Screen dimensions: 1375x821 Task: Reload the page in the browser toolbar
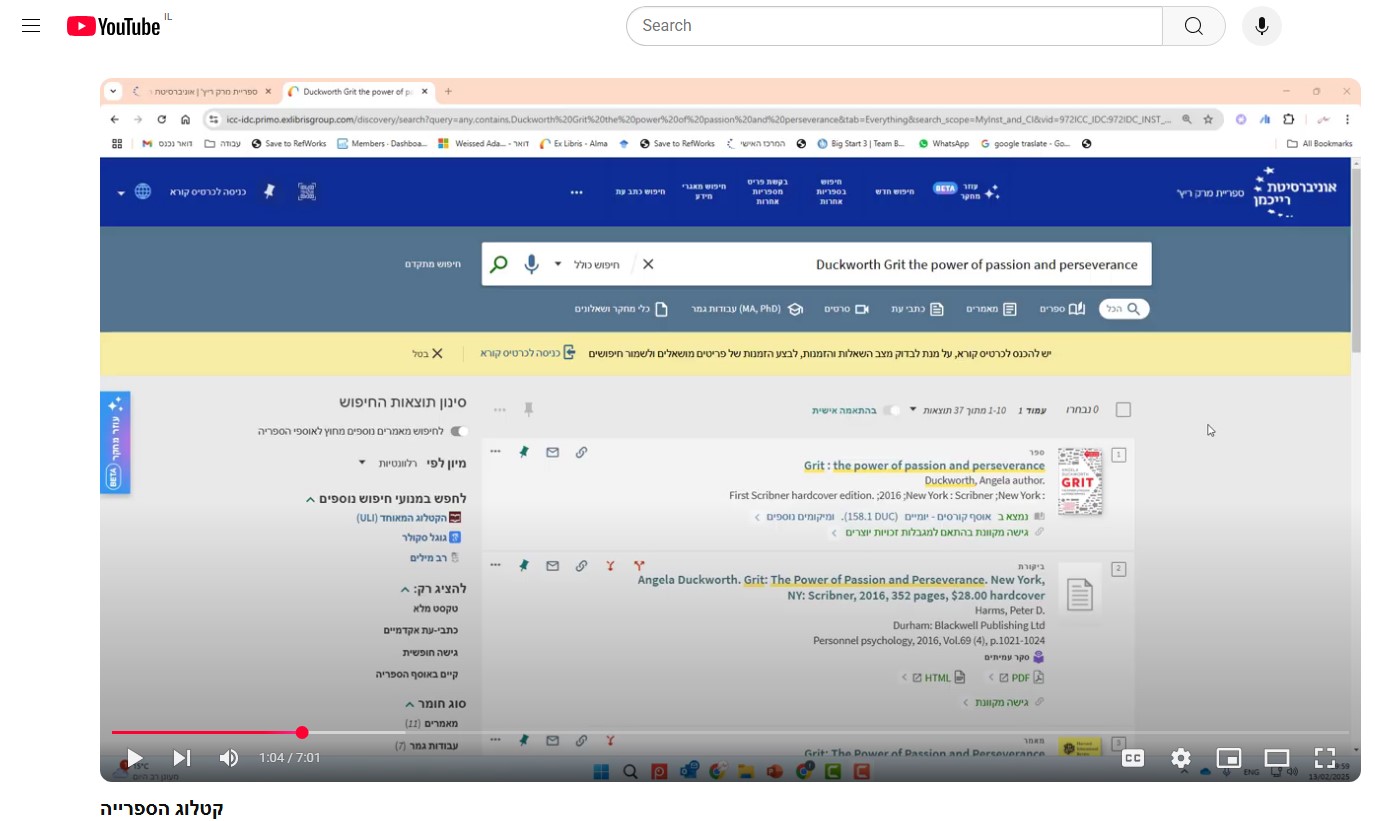[162, 119]
